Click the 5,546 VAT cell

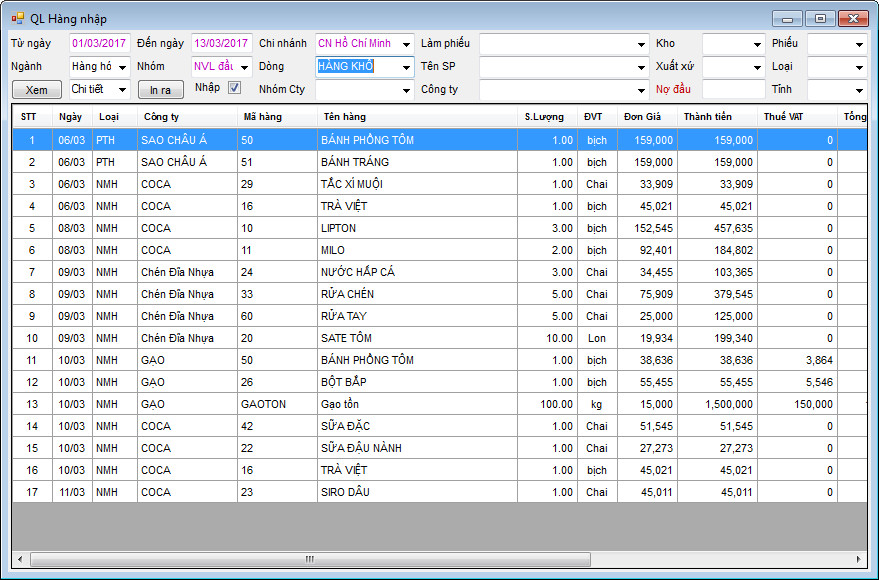797,382
